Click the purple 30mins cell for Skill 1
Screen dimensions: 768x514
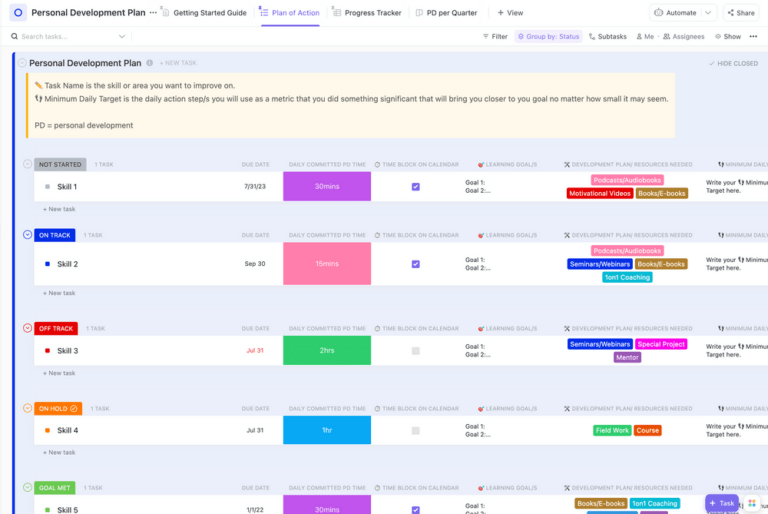pyautogui.click(x=327, y=186)
